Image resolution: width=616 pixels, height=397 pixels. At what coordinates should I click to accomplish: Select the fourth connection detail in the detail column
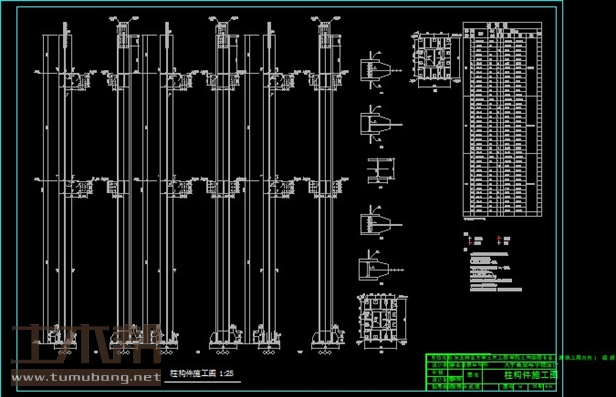tap(380, 221)
